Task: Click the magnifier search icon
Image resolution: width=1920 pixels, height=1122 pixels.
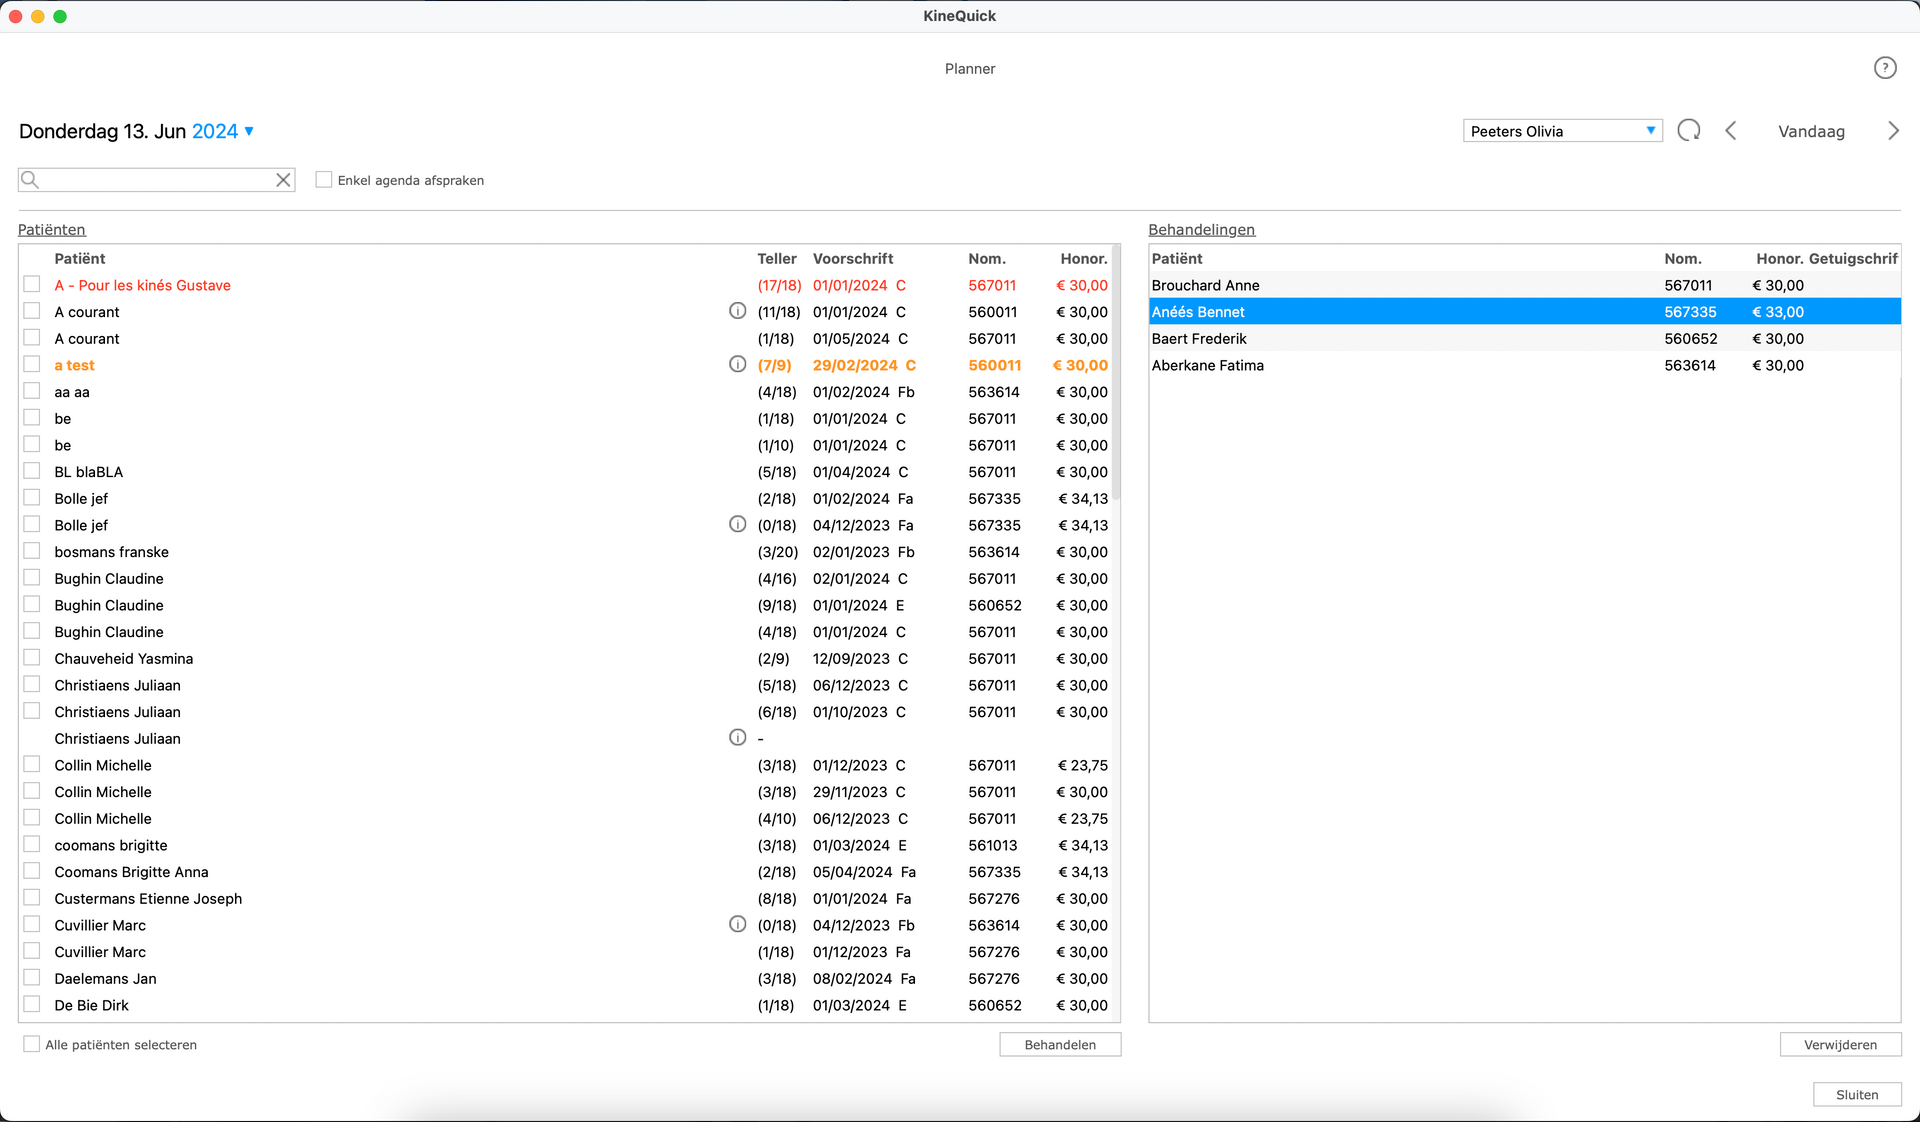Action: click(30, 180)
